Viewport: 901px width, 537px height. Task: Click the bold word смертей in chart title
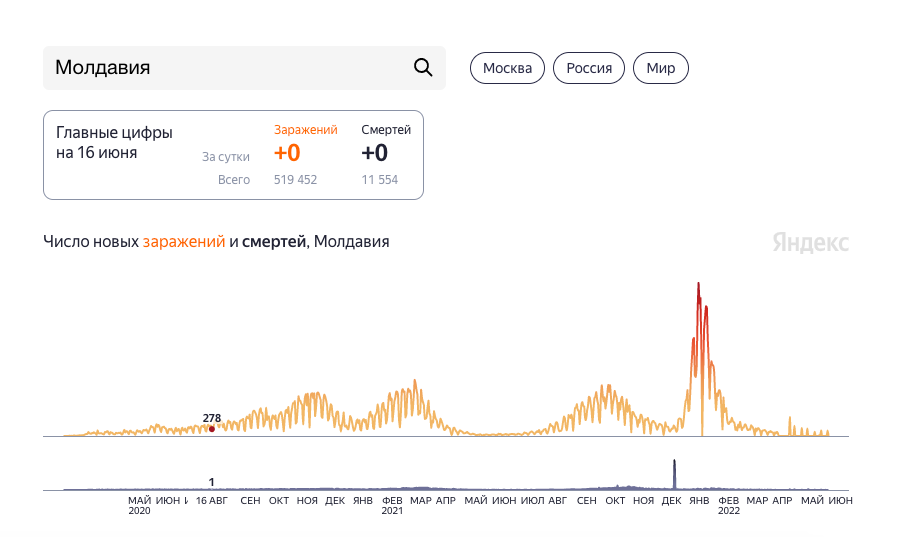(x=274, y=242)
